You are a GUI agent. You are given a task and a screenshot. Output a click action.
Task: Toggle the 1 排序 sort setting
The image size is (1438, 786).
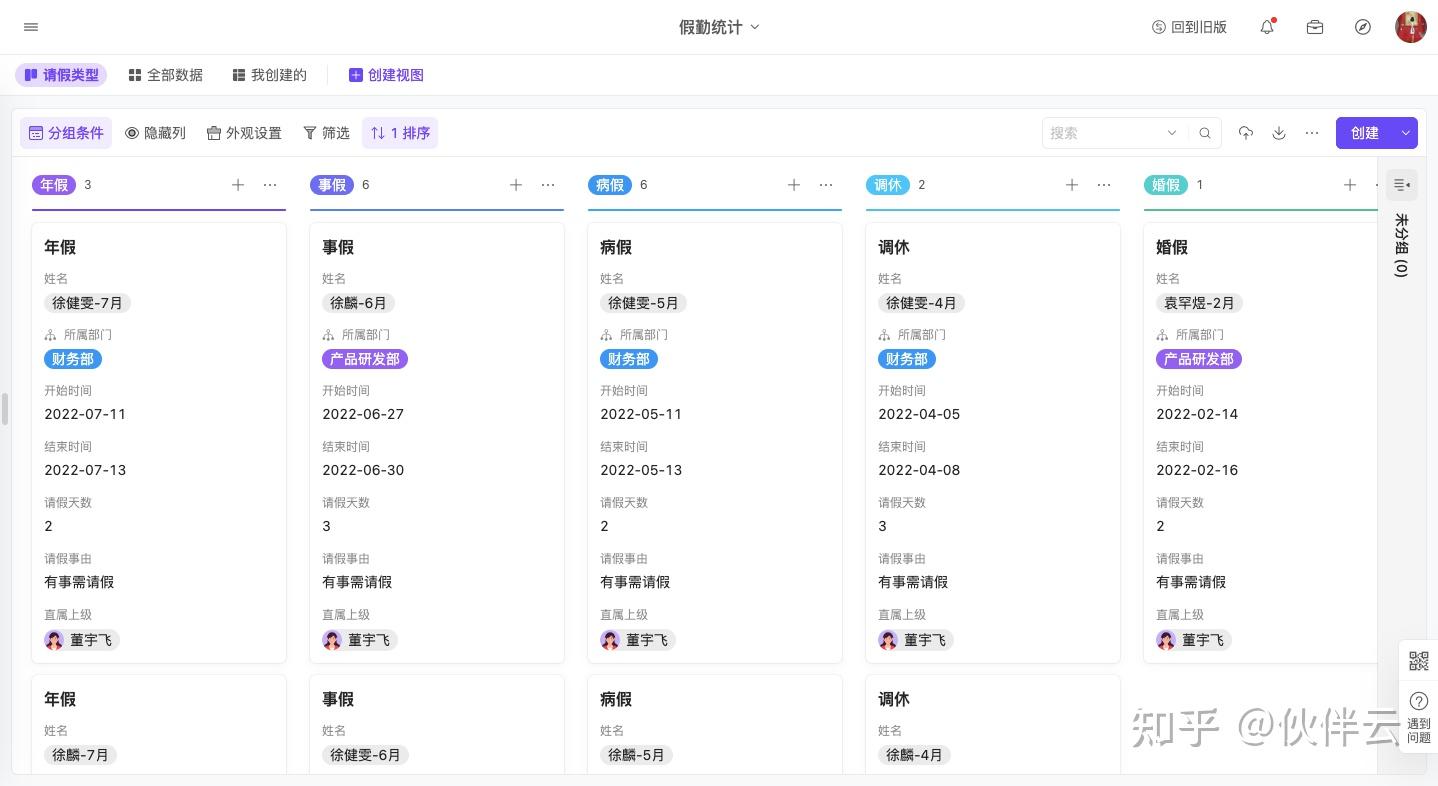click(x=400, y=133)
